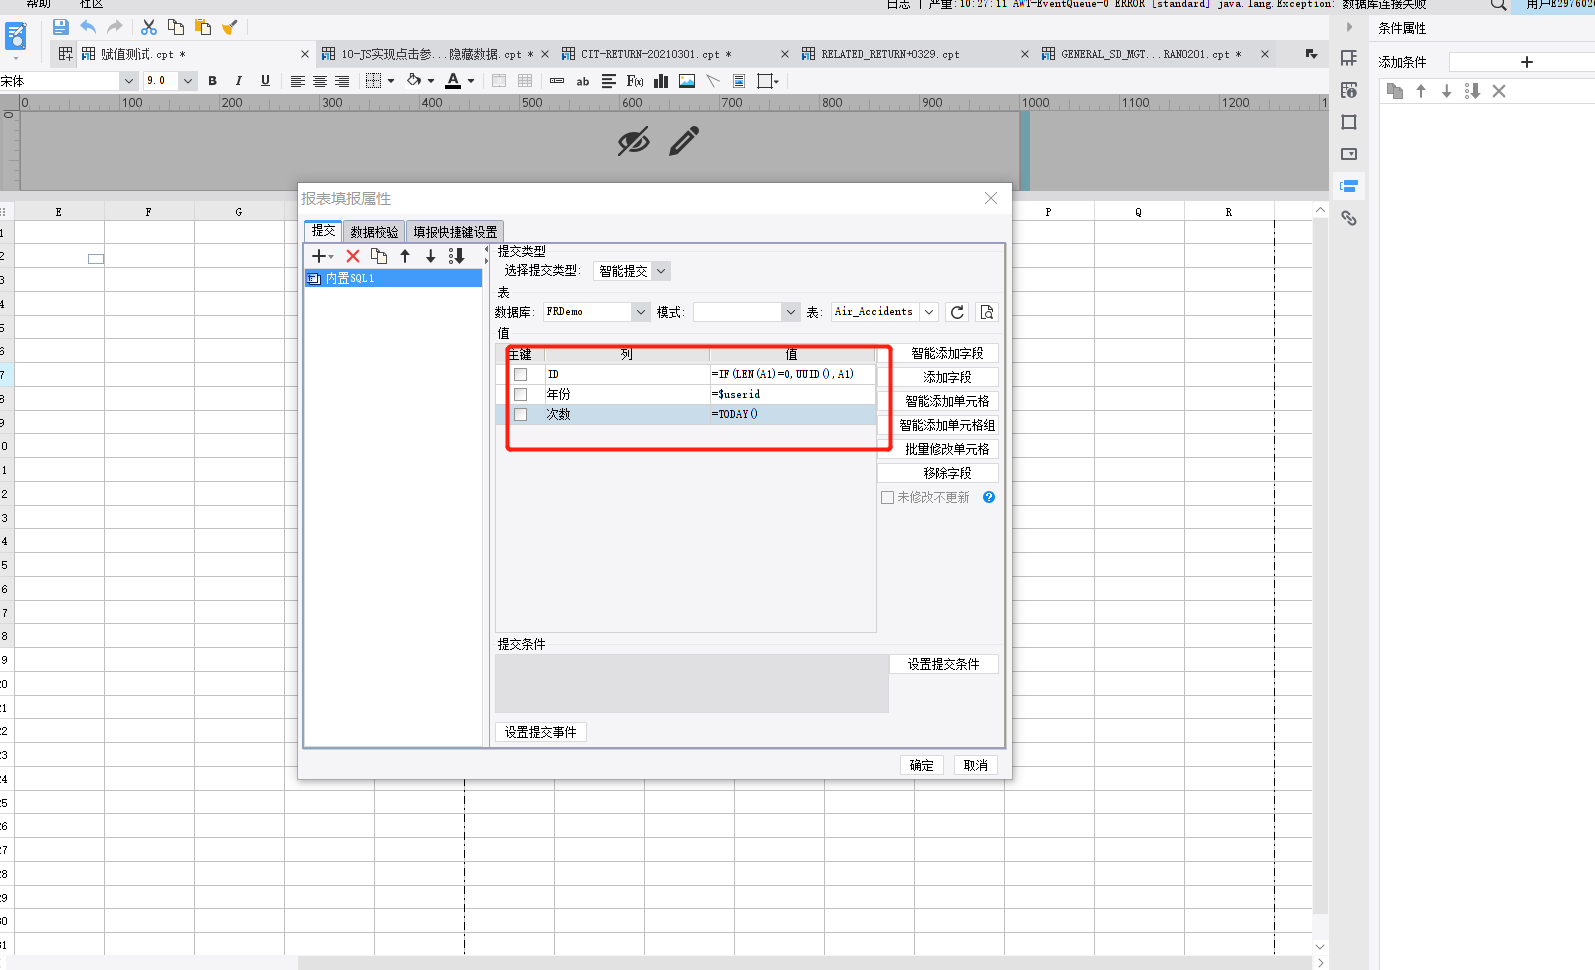Switch to the 填报快捷键设置 tab
This screenshot has height=970, width=1595.
click(x=455, y=232)
